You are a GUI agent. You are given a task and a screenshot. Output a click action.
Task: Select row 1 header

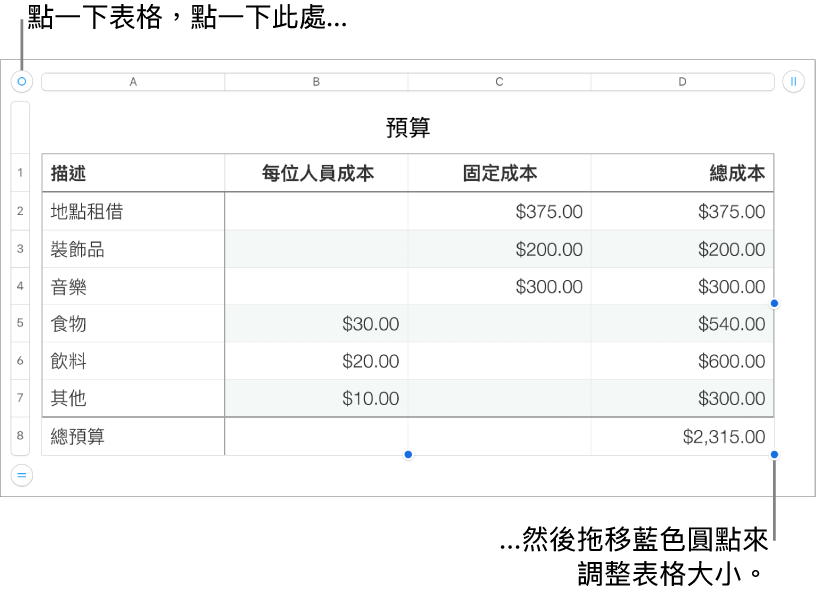[x=20, y=172]
